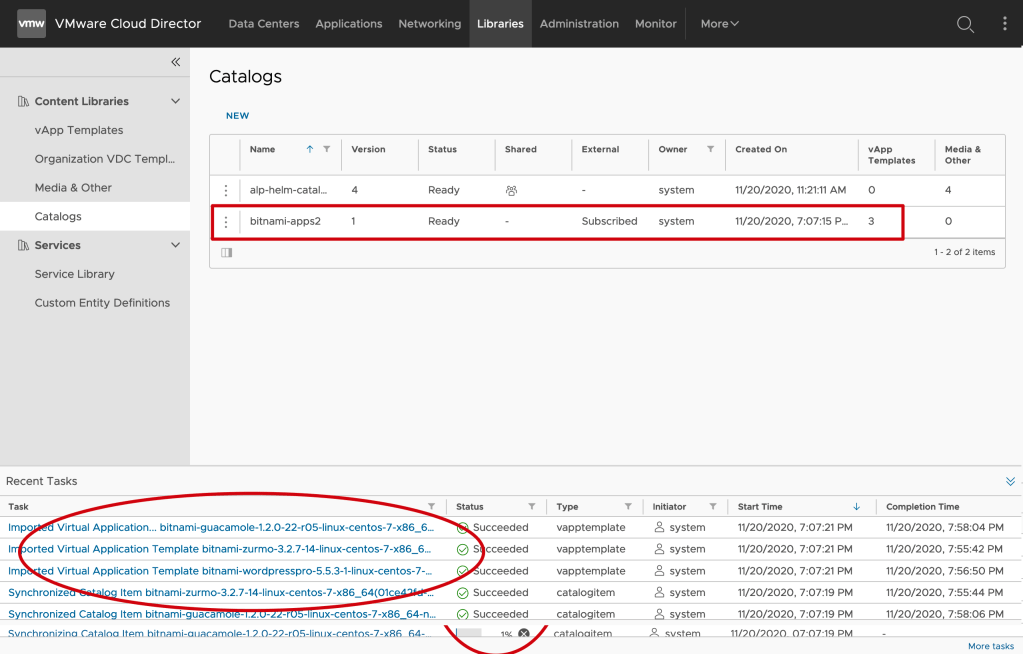Filter the catalogs by Name column
1023x654 pixels.
326,149
